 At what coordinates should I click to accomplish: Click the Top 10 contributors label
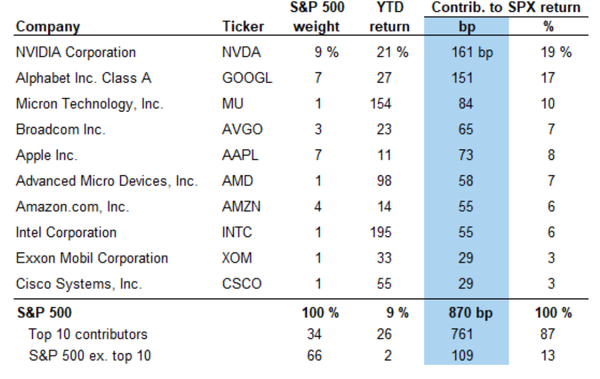(88, 334)
